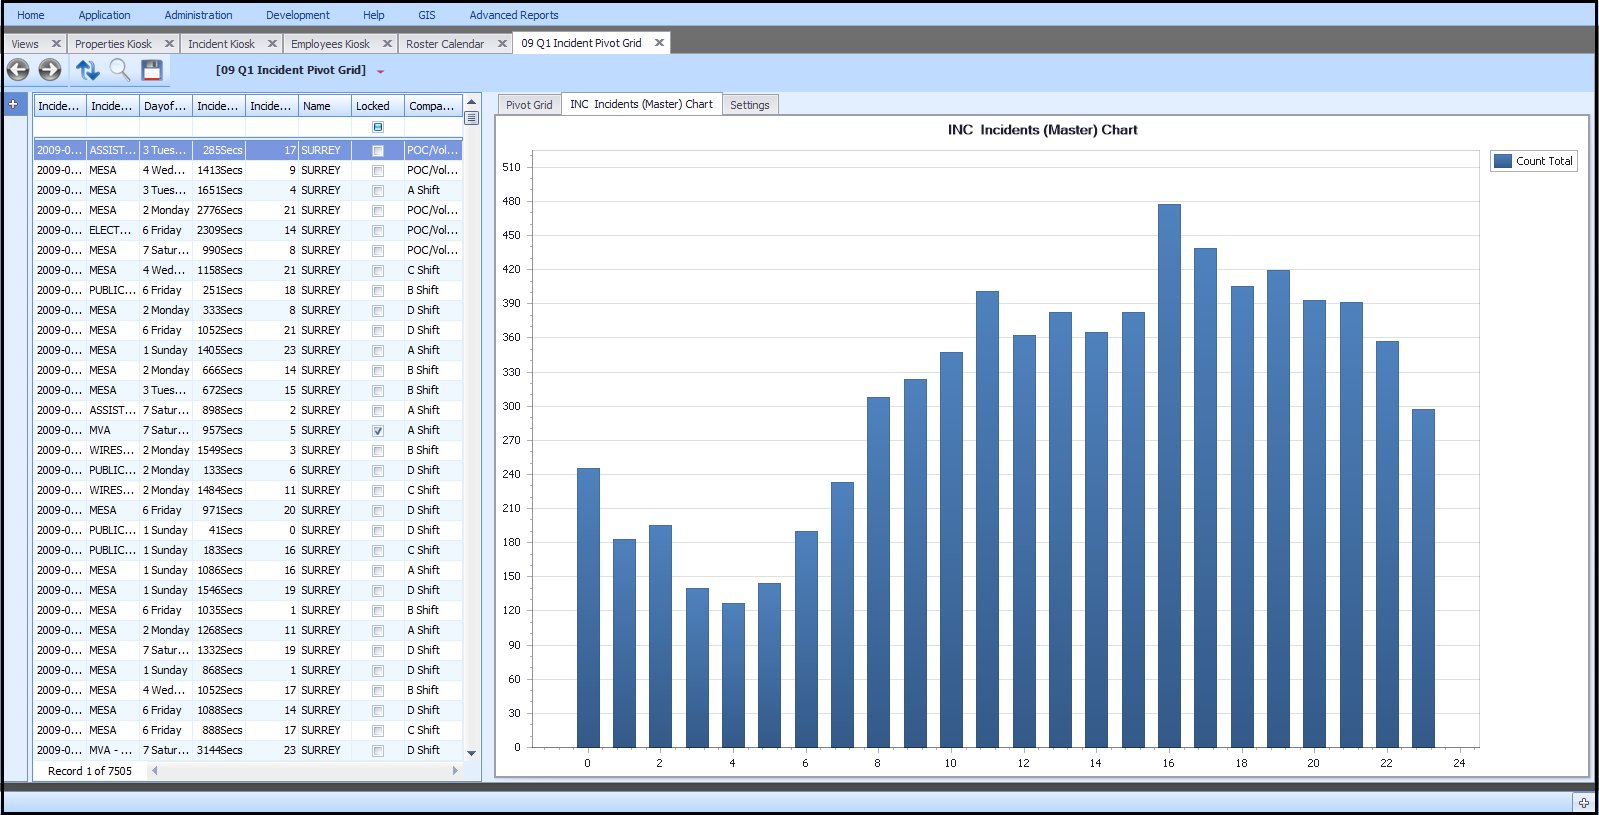Viewport: 1599px width, 815px height.
Task: Check Locked box in first selected row
Action: (x=378, y=151)
